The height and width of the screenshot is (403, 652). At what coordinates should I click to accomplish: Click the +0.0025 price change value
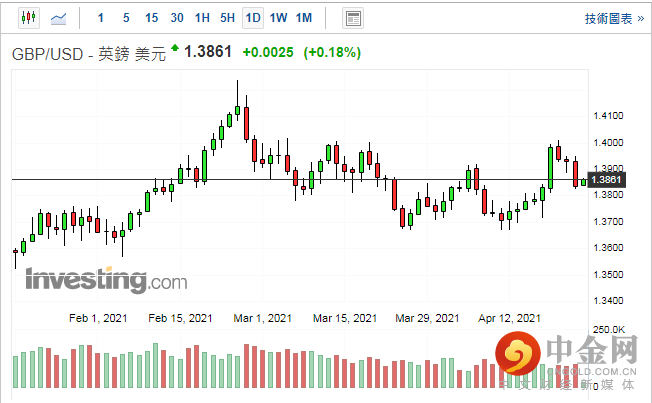coord(268,52)
